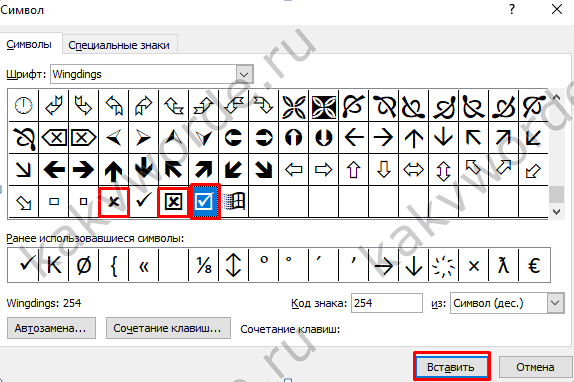574x382 pixels.
Task: Pick the letter K from recent symbols
Action: coord(54,265)
